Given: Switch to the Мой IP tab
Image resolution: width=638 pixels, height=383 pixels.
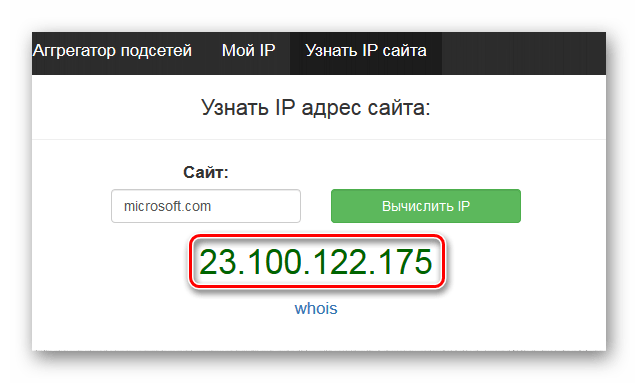Looking at the screenshot, I should pos(248,51).
